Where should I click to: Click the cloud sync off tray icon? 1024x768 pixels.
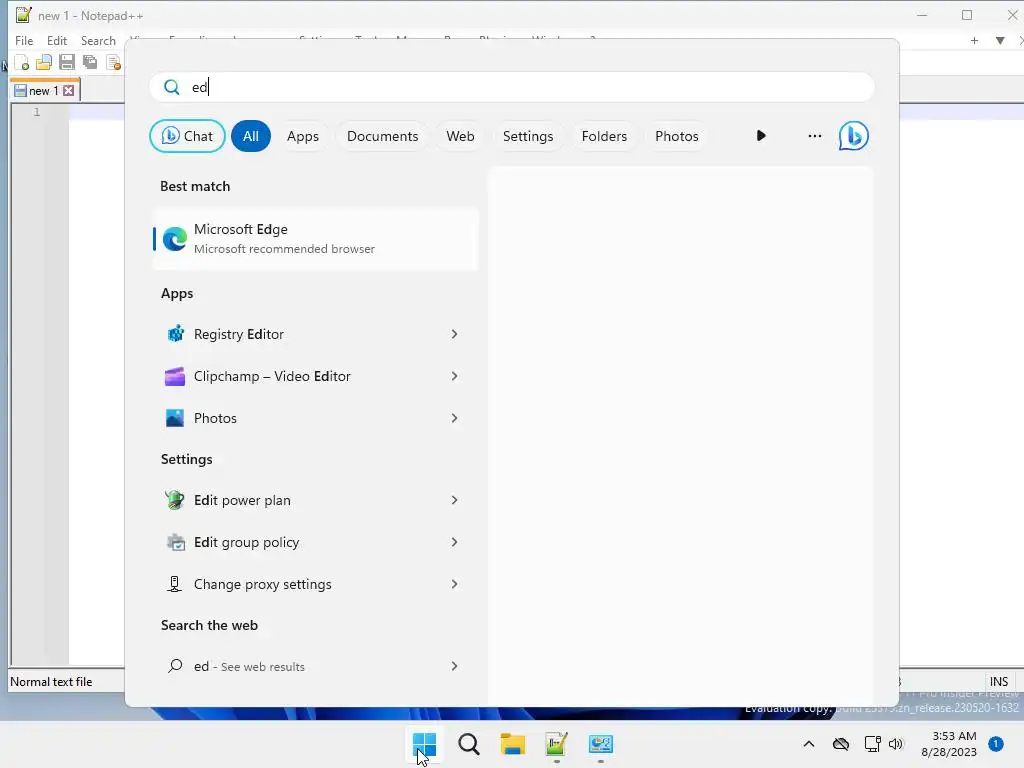pyautogui.click(x=841, y=744)
